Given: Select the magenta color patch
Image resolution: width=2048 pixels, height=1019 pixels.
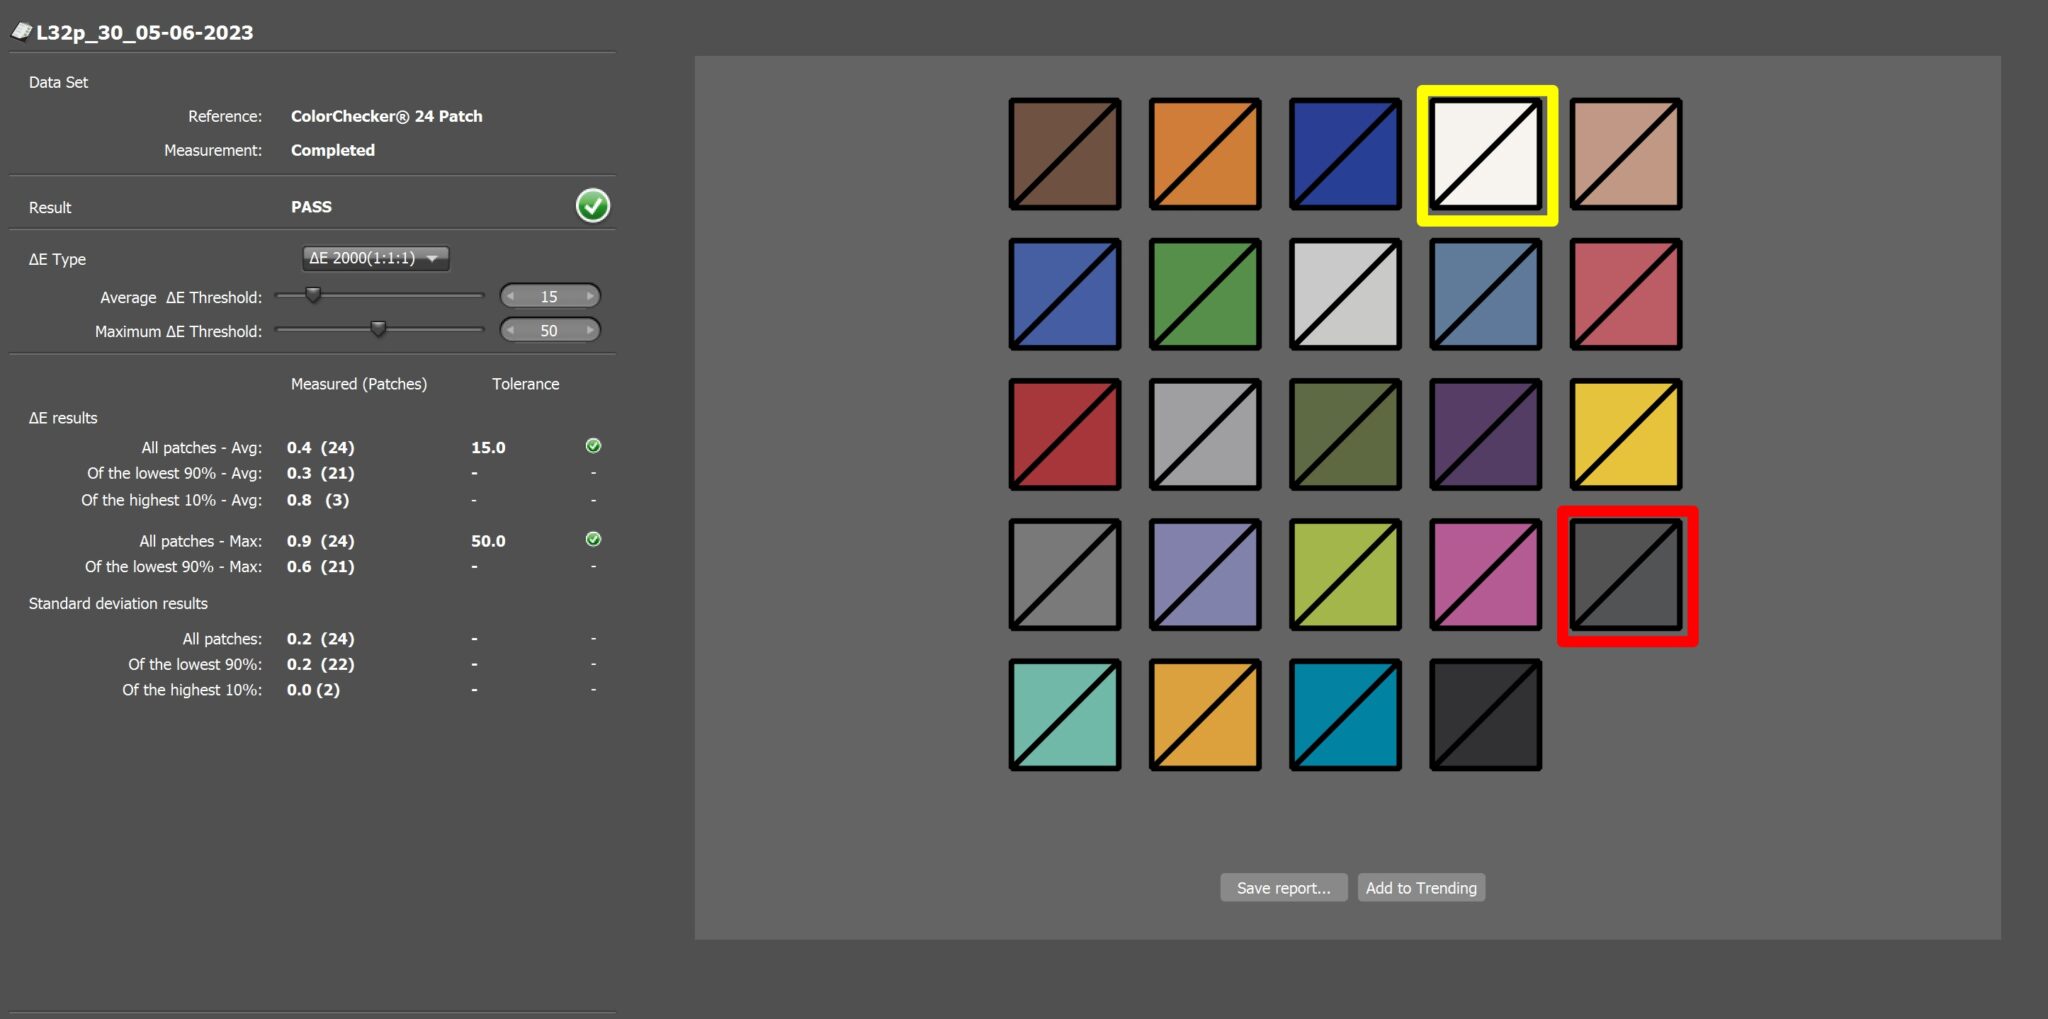Looking at the screenshot, I should click(1486, 575).
